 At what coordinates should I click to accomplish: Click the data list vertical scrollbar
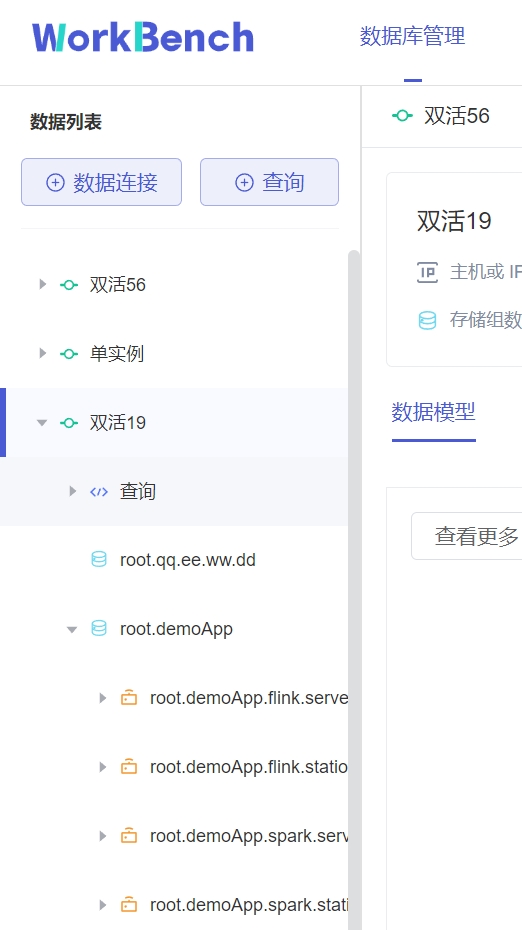pos(354,590)
